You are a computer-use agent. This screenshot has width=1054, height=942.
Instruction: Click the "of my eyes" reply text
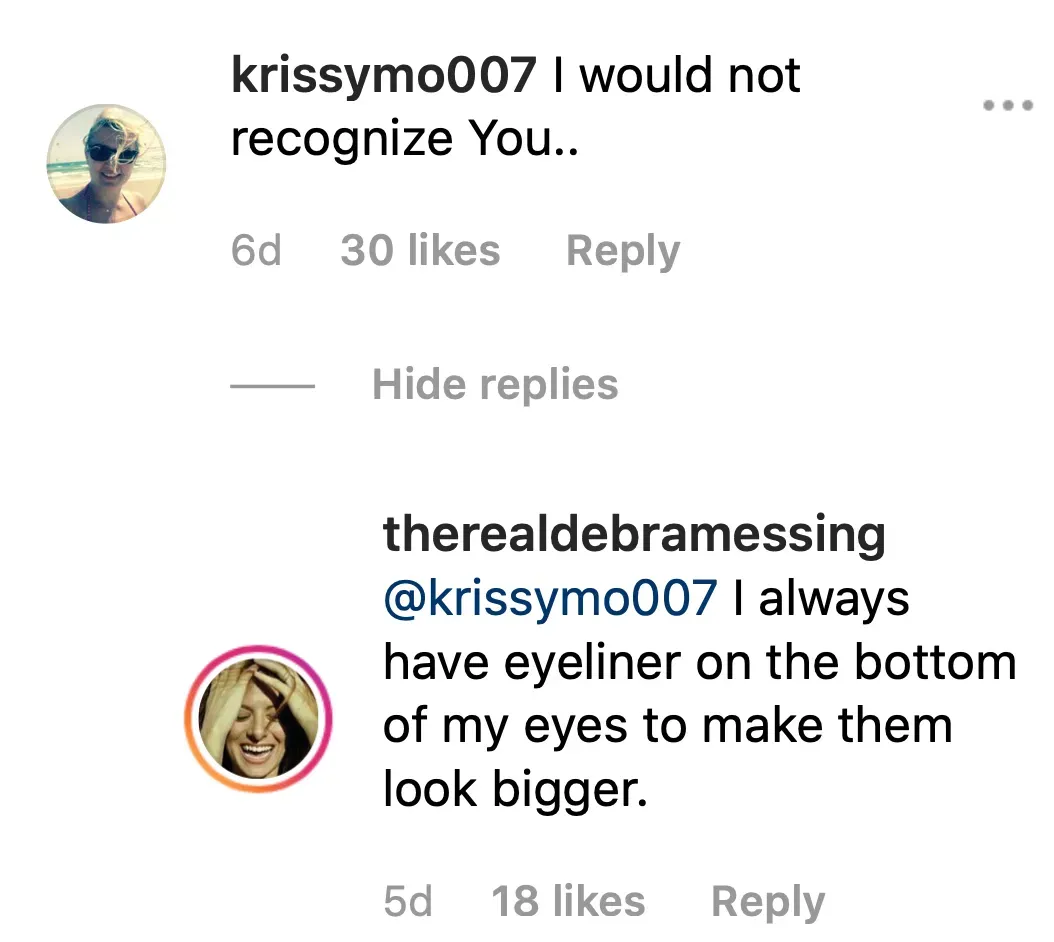504,726
